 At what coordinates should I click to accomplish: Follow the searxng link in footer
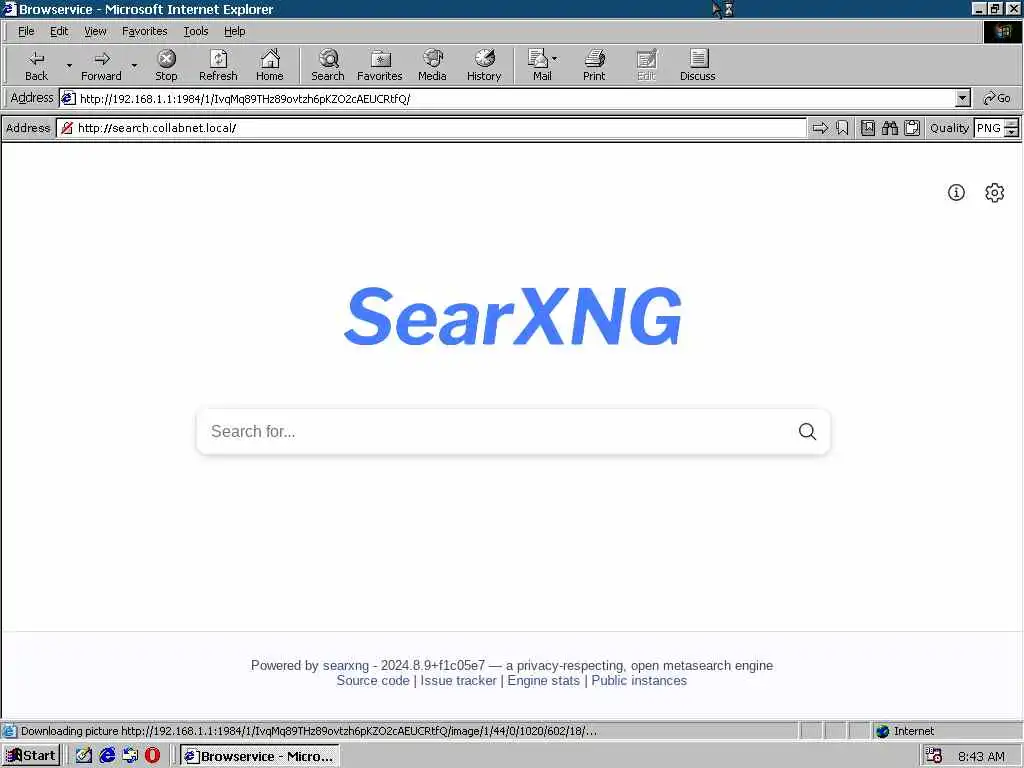(345, 665)
